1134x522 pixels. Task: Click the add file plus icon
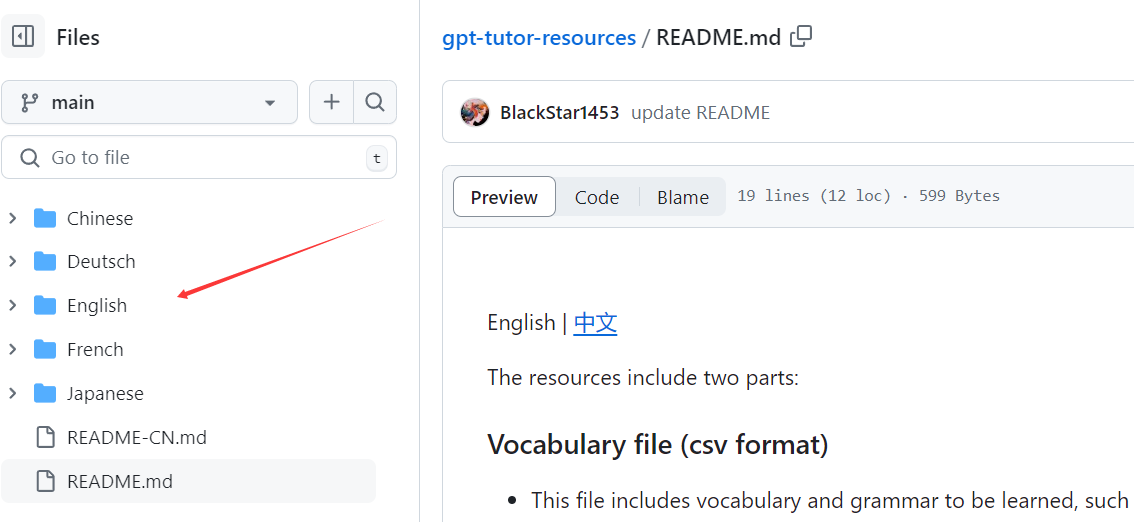331,102
